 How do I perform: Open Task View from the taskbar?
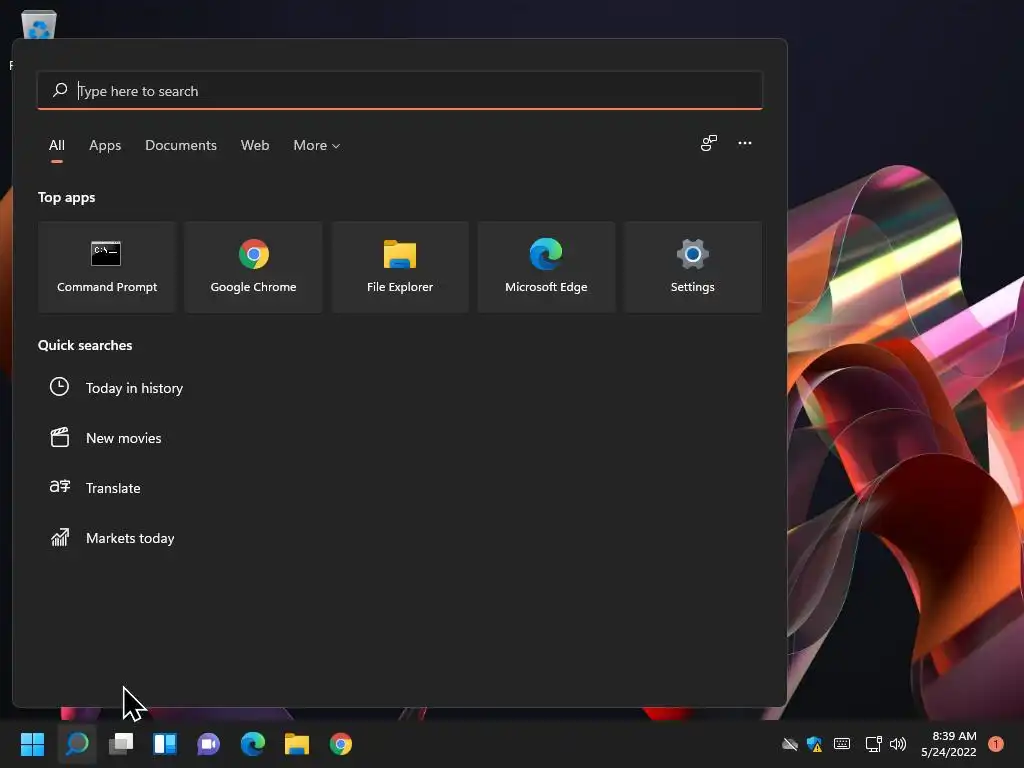[x=121, y=744]
